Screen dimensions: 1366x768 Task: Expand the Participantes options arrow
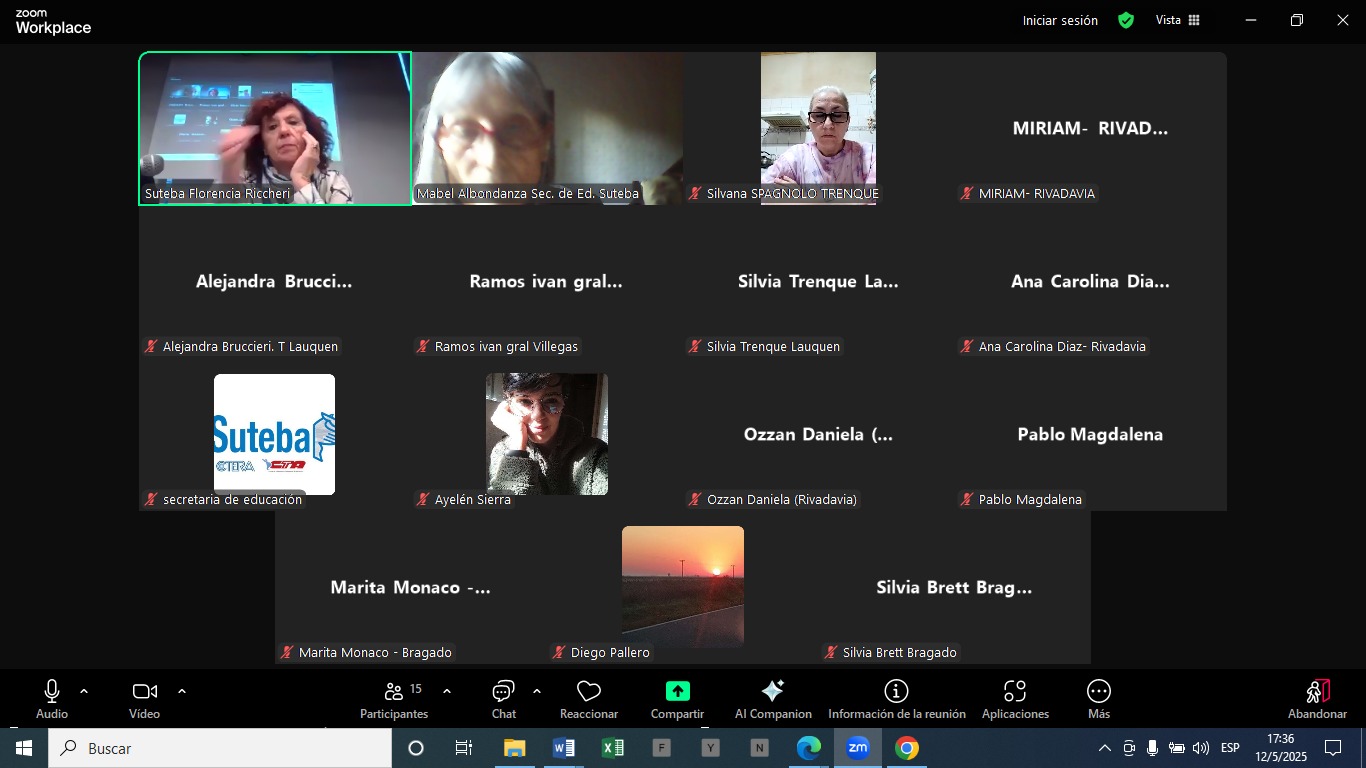[x=447, y=691]
